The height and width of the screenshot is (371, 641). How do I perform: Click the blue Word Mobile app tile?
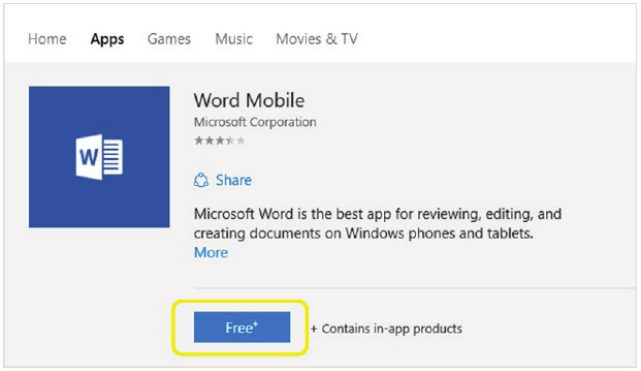pyautogui.click(x=99, y=157)
